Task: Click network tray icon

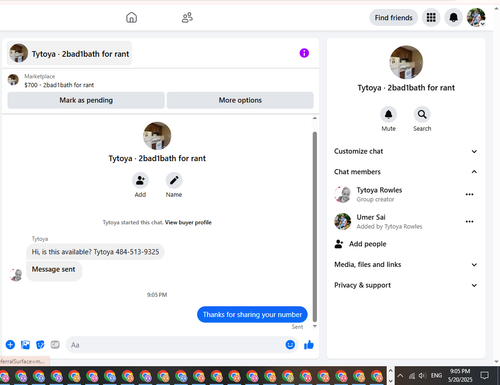Action: point(412,376)
